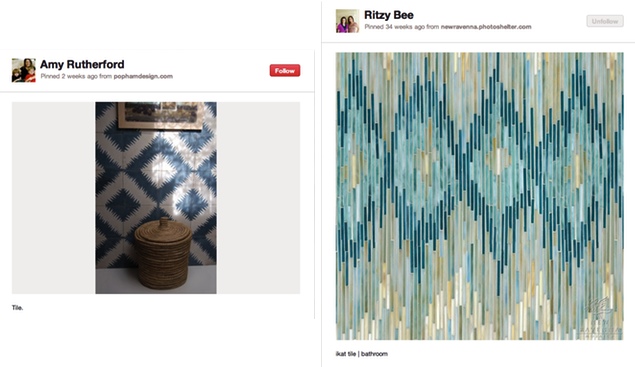Open Ritzy Bee's profile avatar
Image resolution: width=635 pixels, height=367 pixels.
point(347,21)
